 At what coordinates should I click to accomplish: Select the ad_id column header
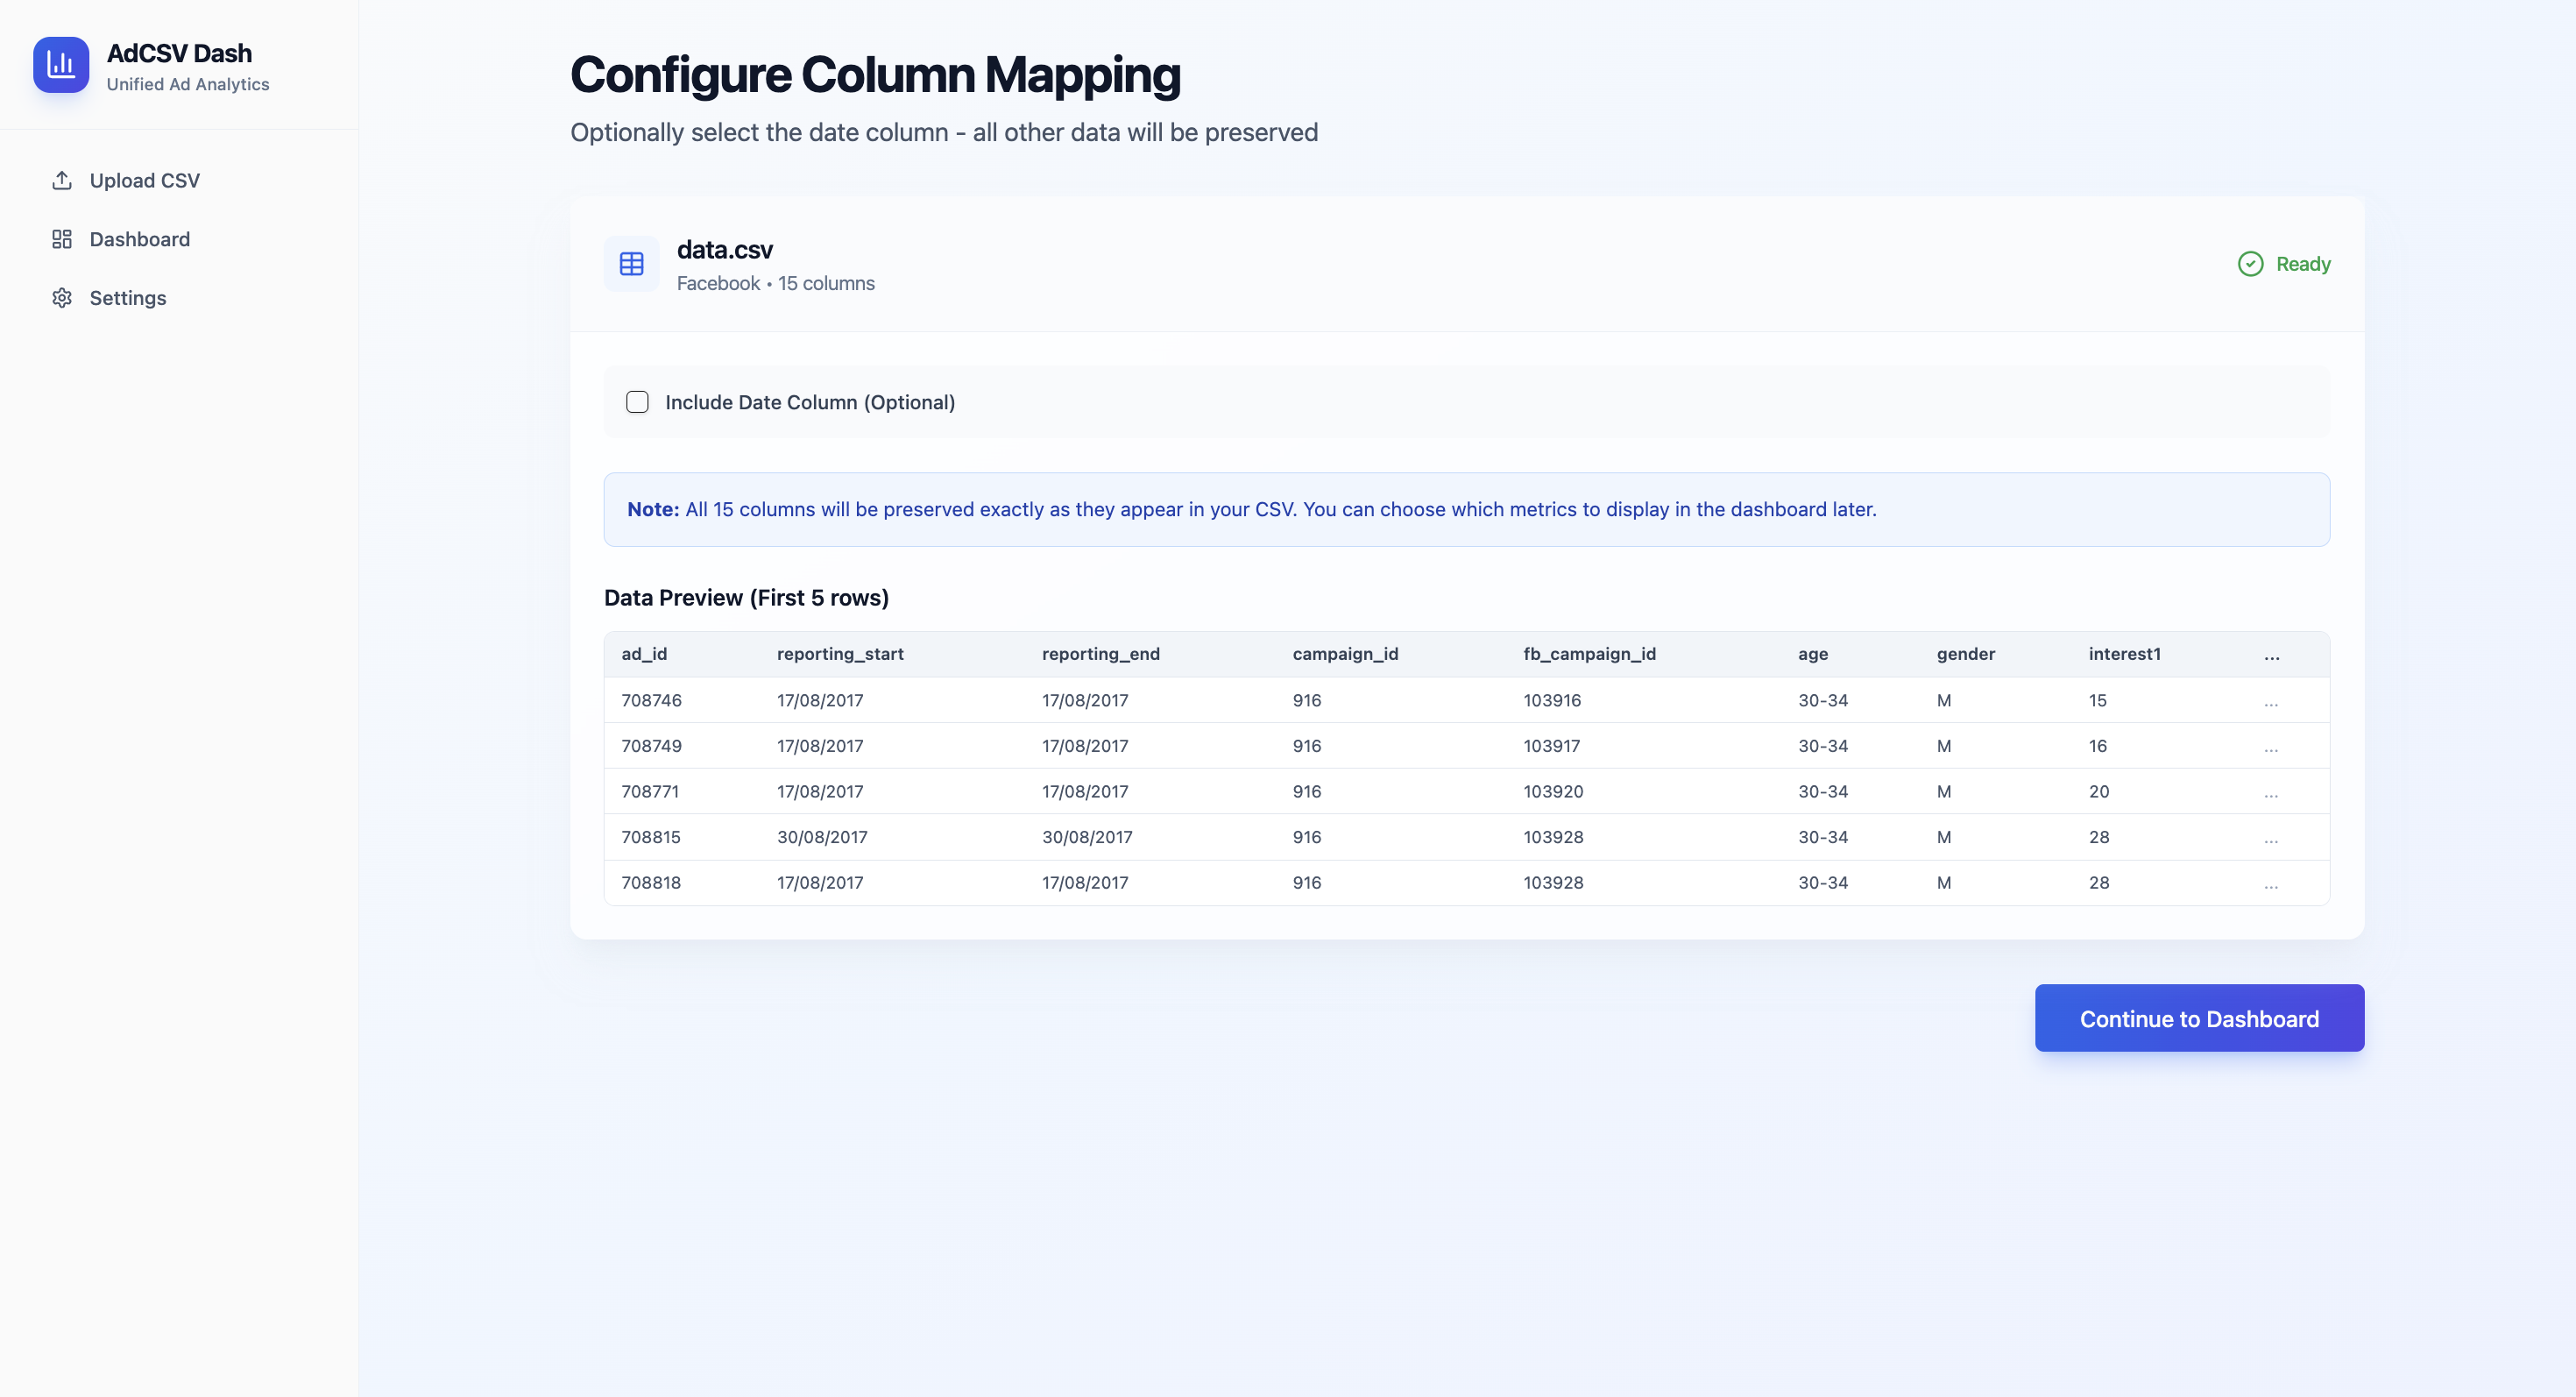pos(645,653)
